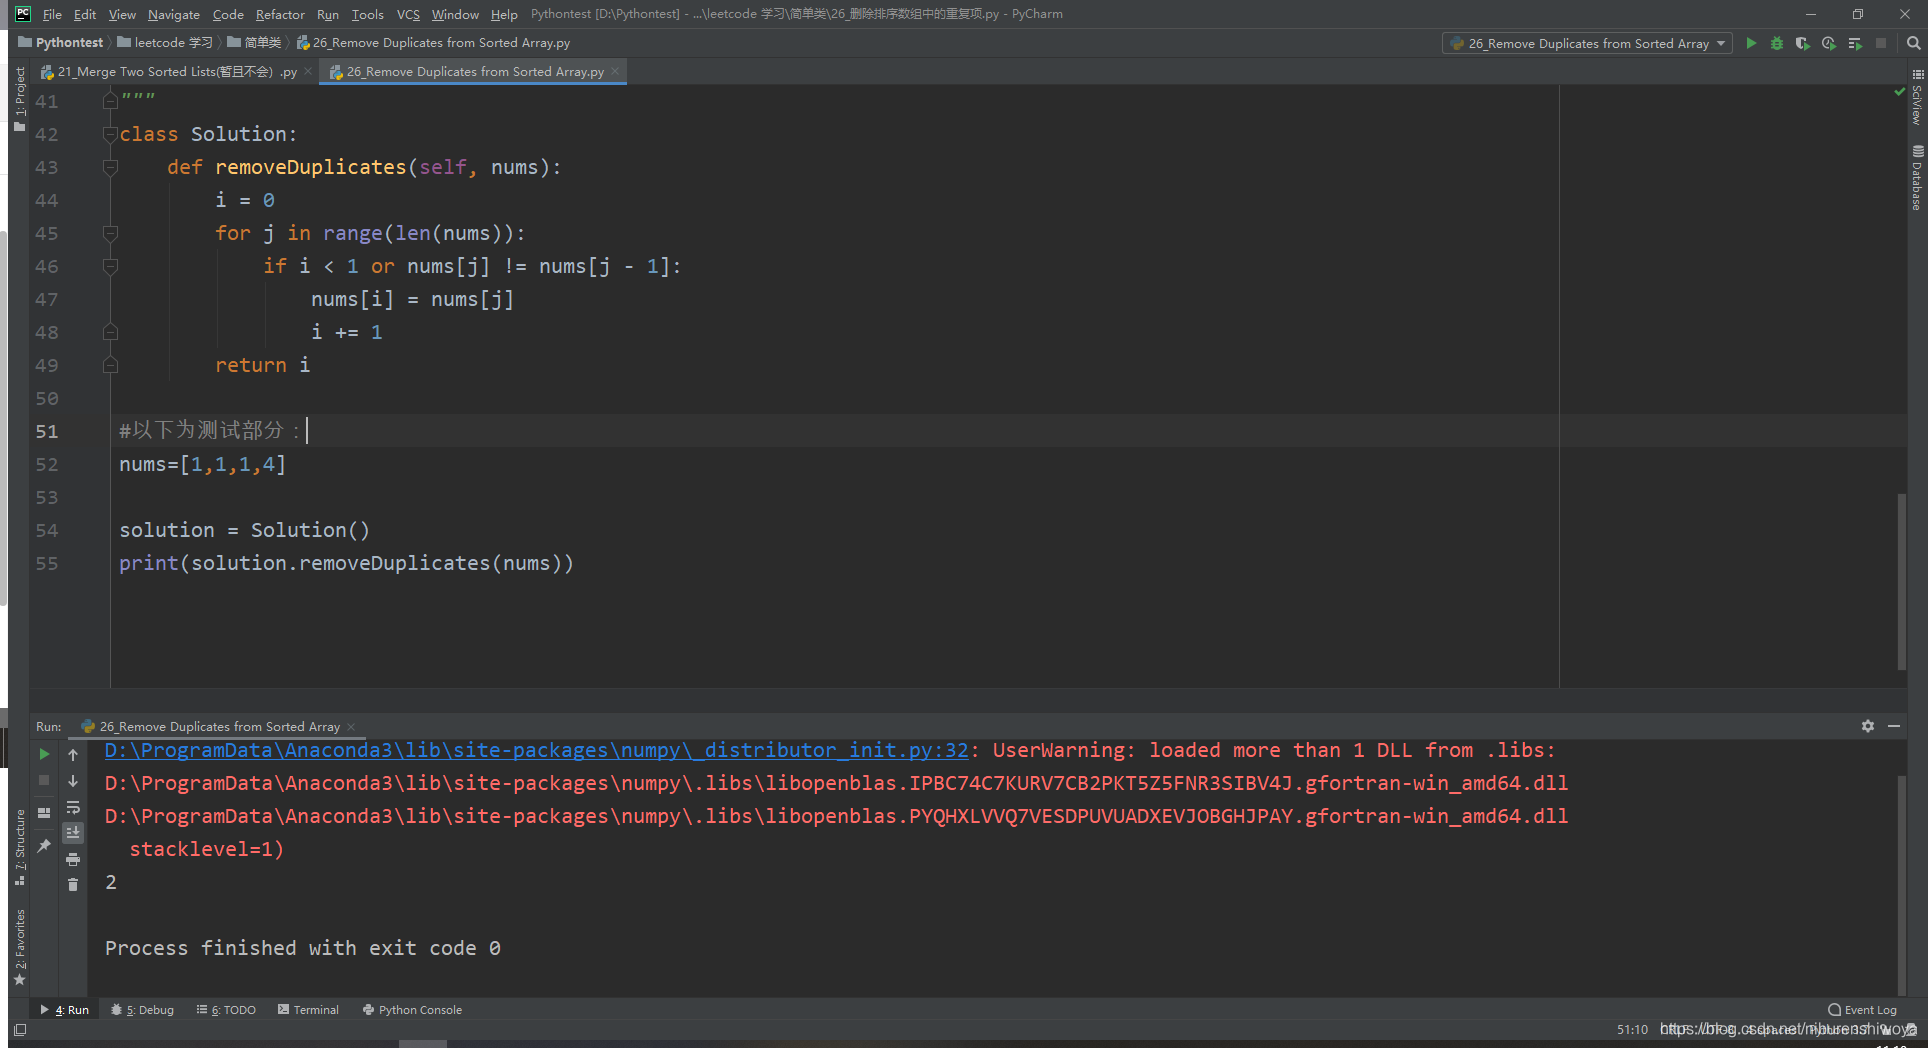Click the editor vertical scrollbar
Image resolution: width=1928 pixels, height=1048 pixels.
1901,580
